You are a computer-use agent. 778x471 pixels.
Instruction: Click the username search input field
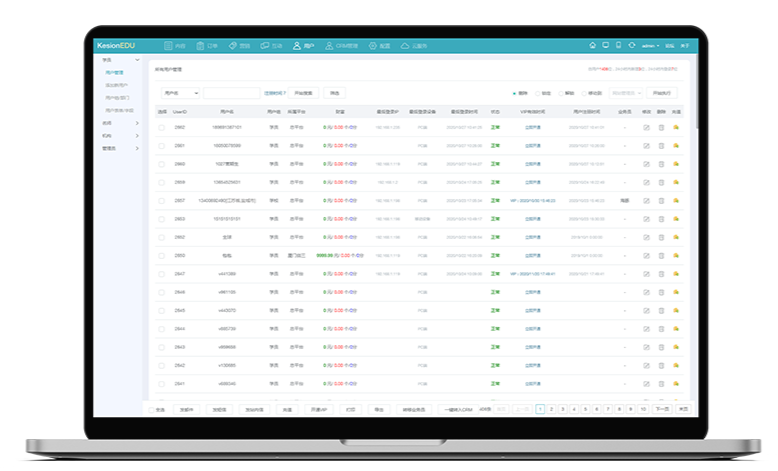point(231,93)
